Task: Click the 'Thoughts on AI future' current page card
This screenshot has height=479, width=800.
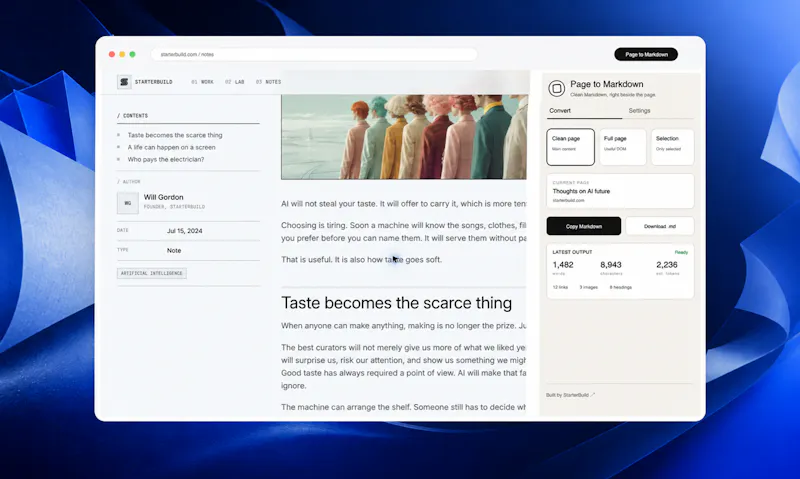Action: point(620,191)
